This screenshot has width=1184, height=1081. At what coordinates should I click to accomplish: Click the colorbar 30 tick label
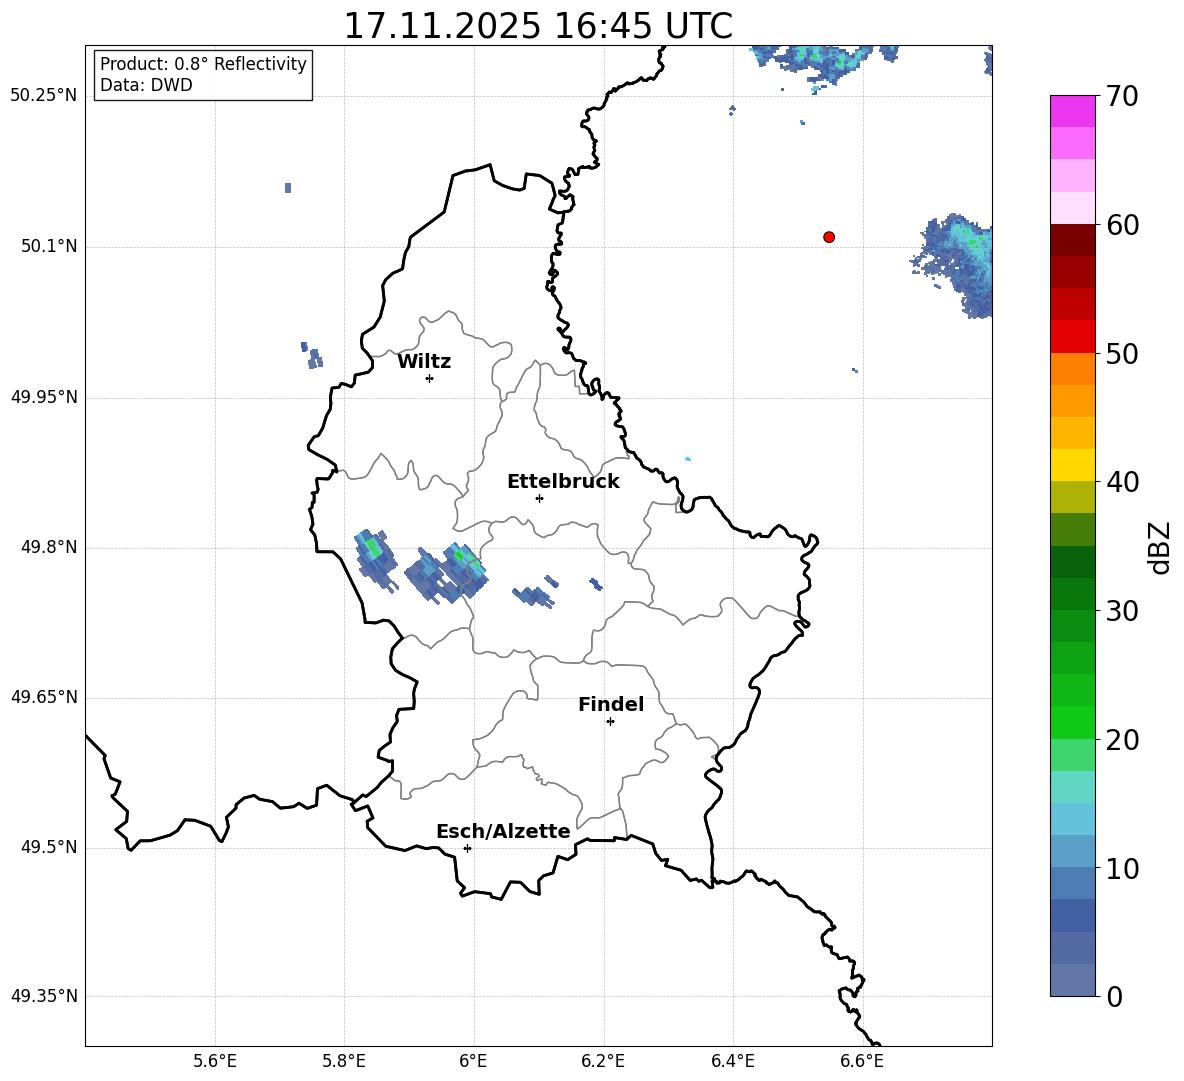pyautogui.click(x=1123, y=611)
